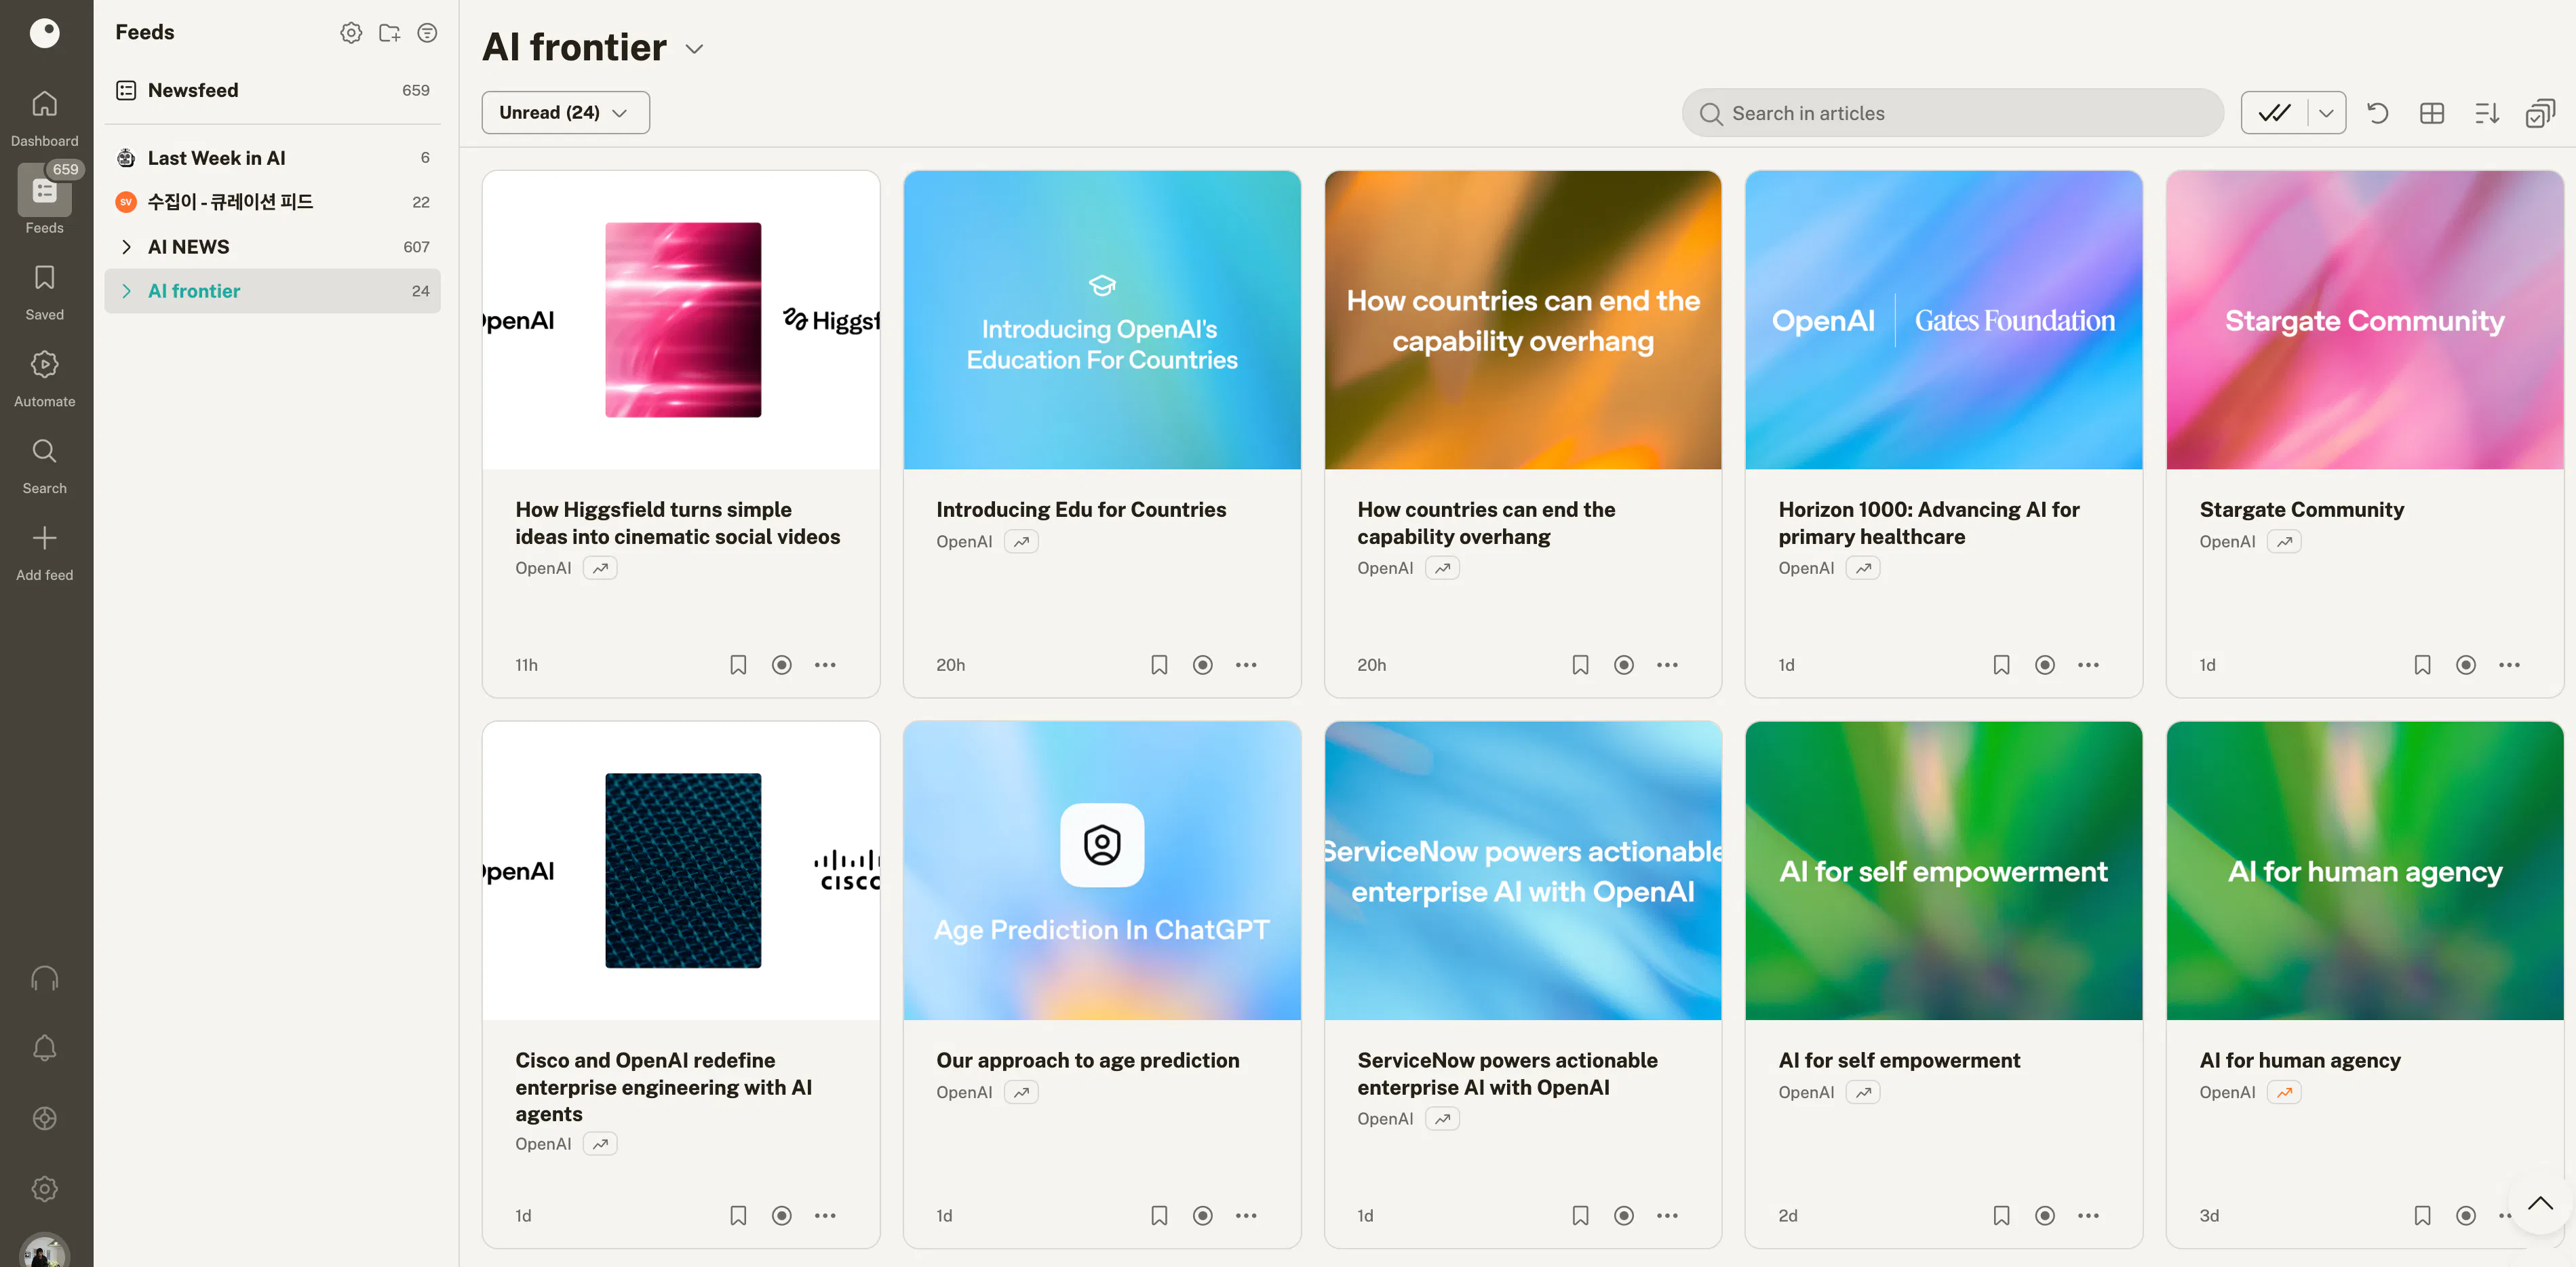Mark the Cisco article as read

pos(782,1216)
